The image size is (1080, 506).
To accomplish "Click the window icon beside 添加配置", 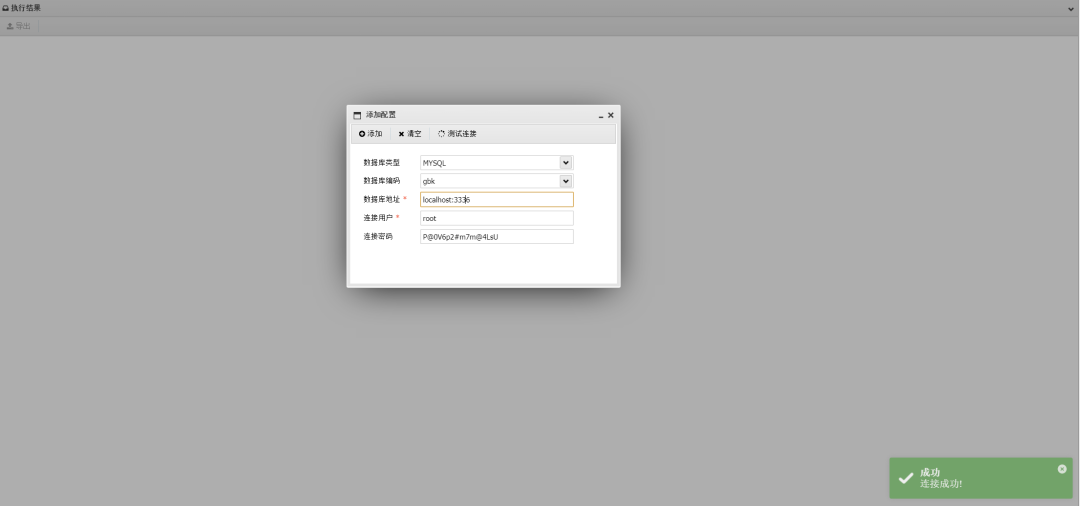I will pyautogui.click(x=357, y=116).
